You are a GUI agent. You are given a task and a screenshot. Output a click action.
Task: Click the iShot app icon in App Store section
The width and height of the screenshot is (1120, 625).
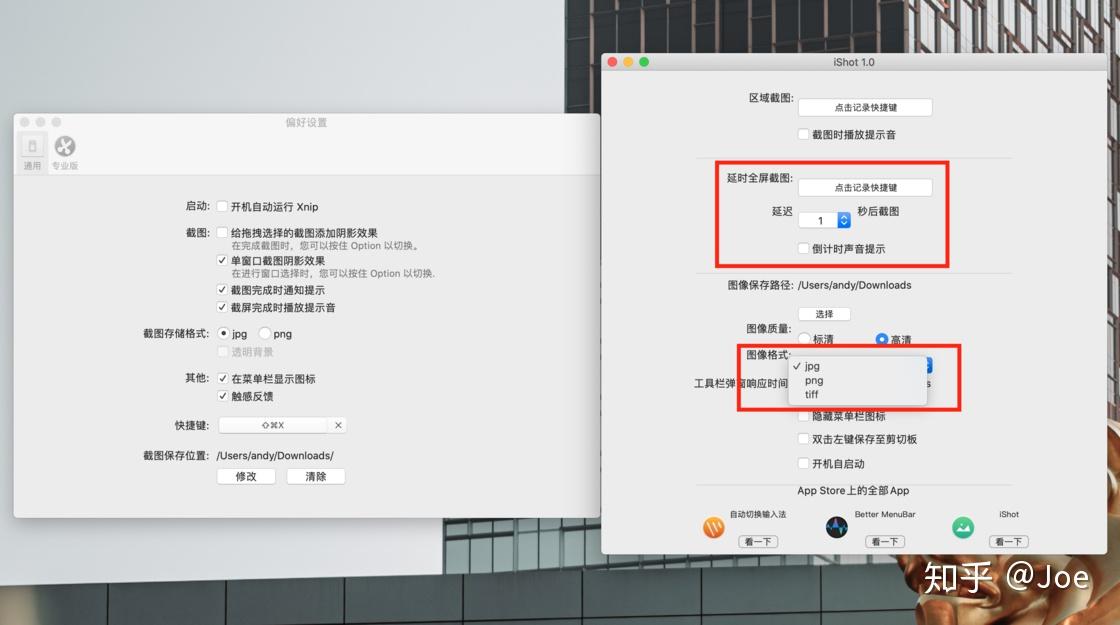pyautogui.click(x=961, y=525)
